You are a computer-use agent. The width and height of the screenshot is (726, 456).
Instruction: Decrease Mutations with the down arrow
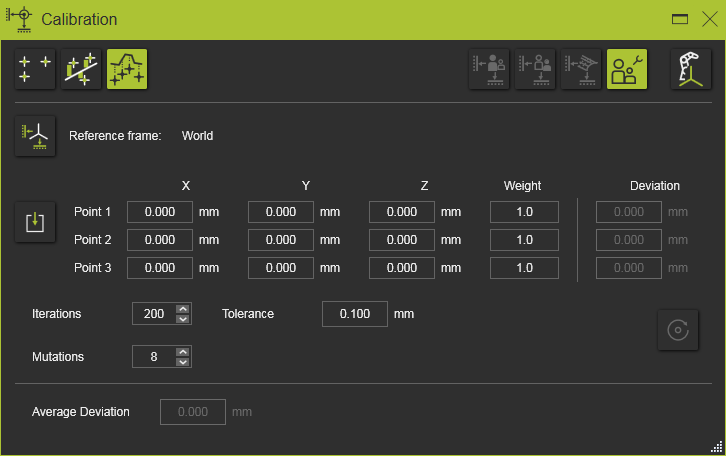point(182,362)
